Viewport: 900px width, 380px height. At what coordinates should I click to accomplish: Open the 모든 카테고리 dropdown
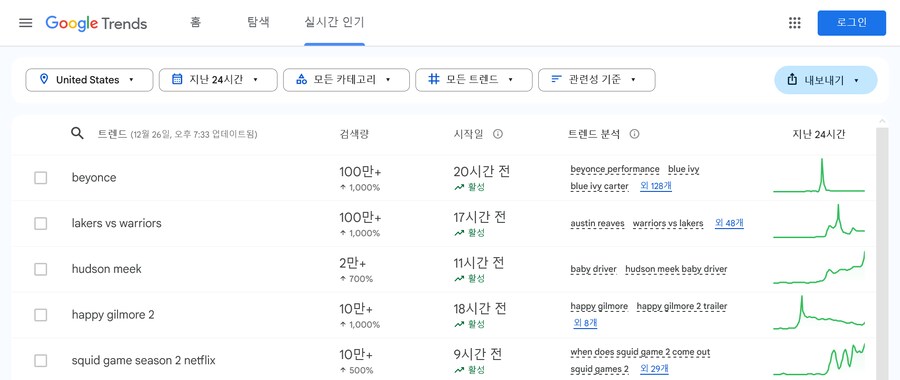(x=346, y=80)
